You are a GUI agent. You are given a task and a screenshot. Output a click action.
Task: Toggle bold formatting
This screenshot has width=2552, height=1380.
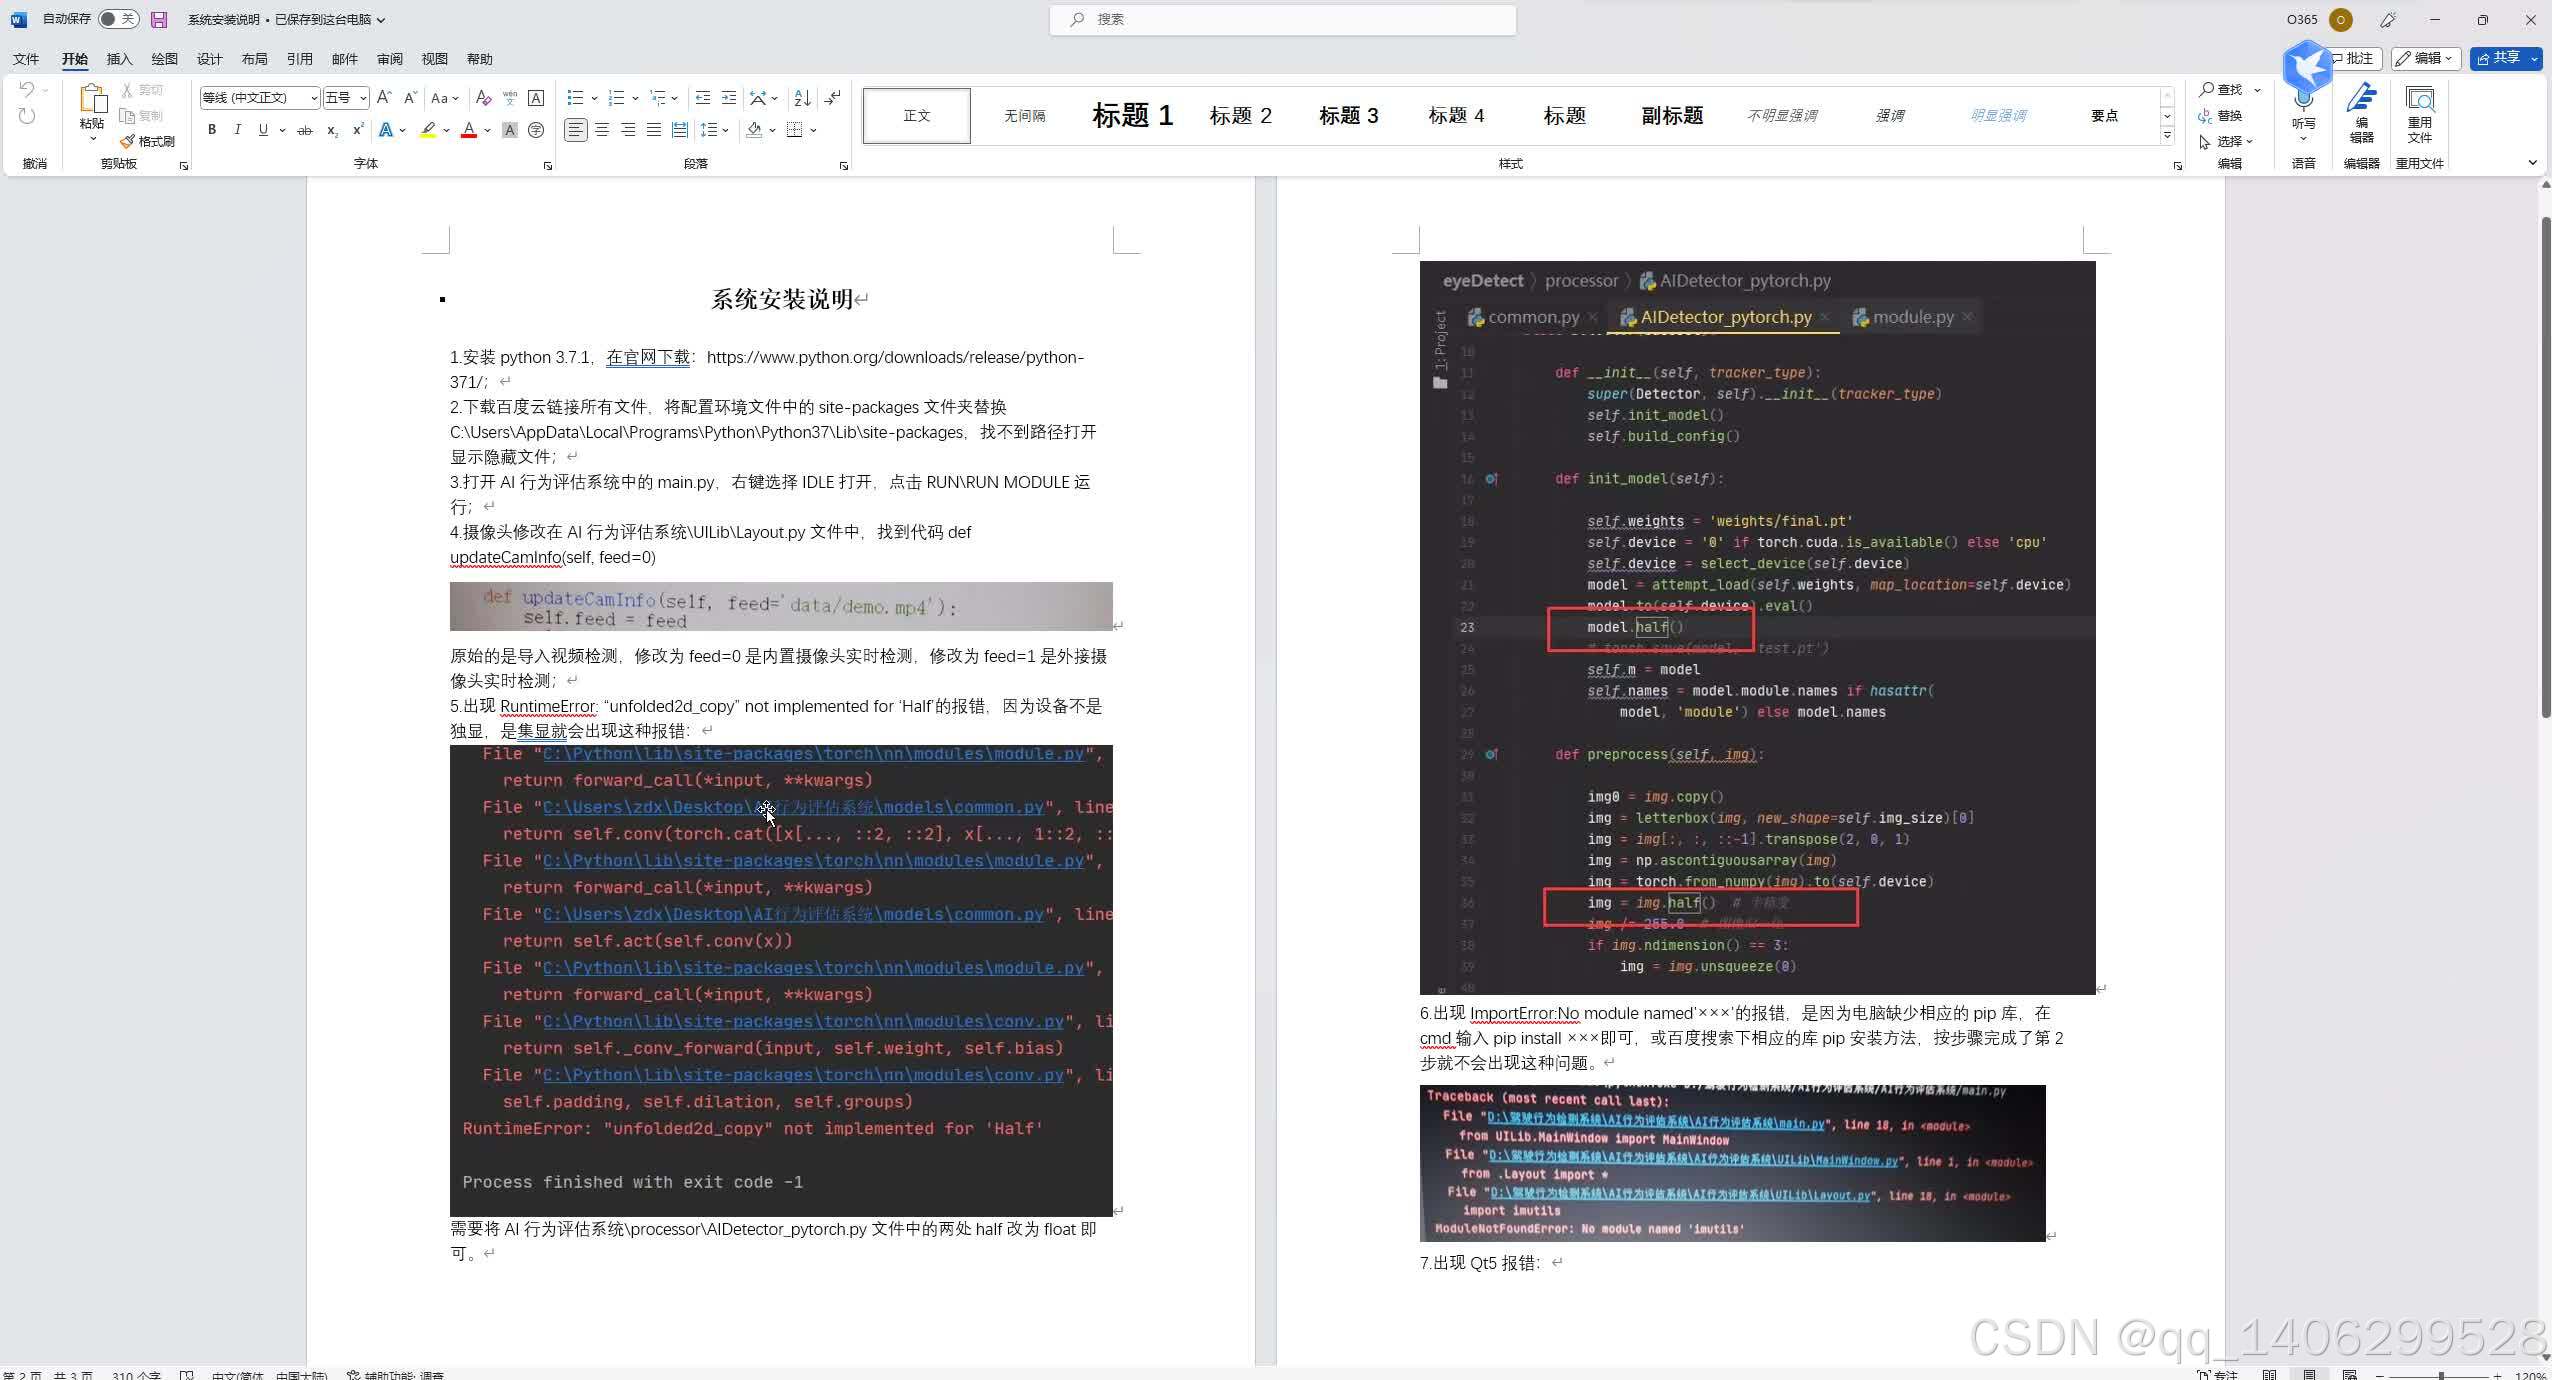click(x=212, y=130)
